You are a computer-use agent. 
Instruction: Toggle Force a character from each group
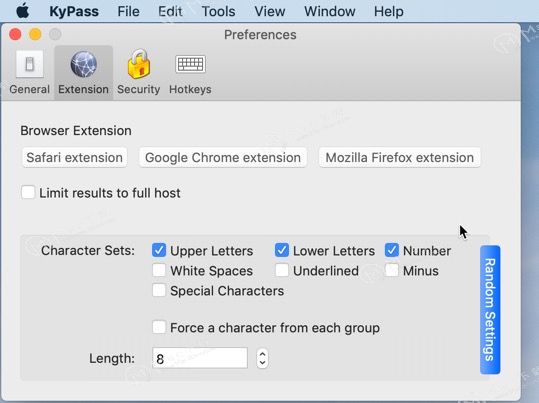[x=159, y=327]
